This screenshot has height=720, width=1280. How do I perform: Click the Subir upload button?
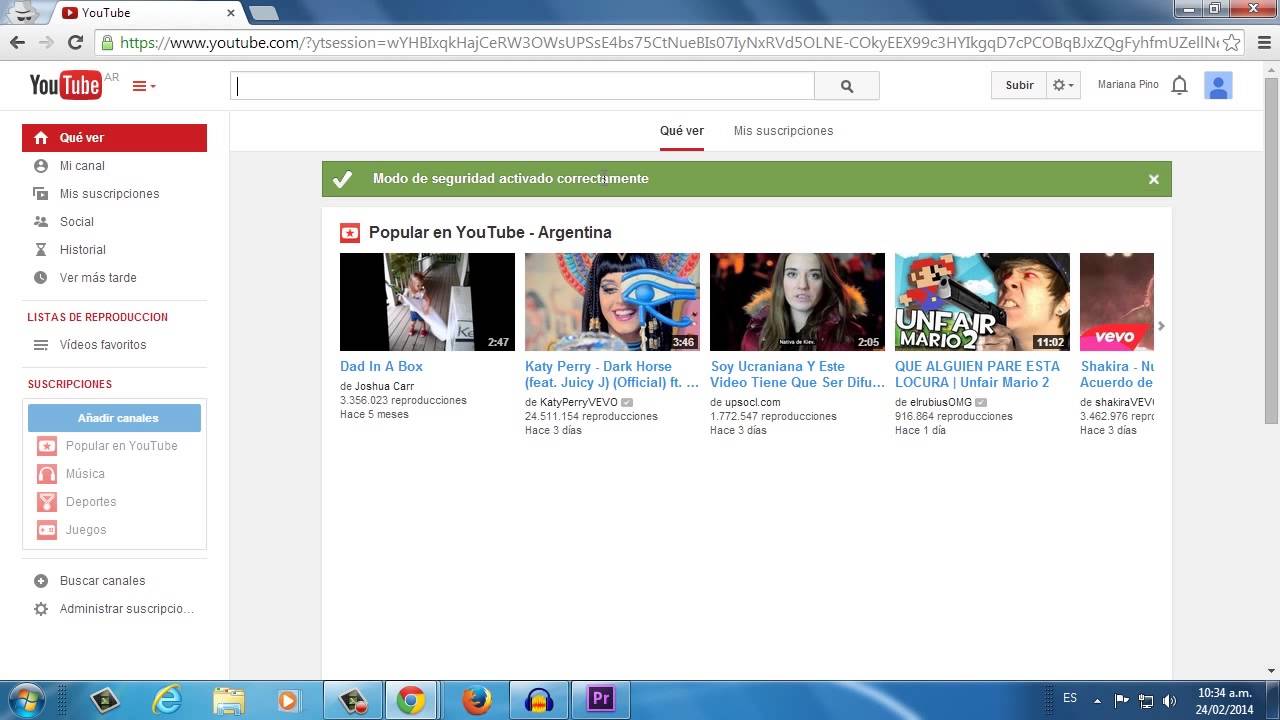(x=1019, y=85)
